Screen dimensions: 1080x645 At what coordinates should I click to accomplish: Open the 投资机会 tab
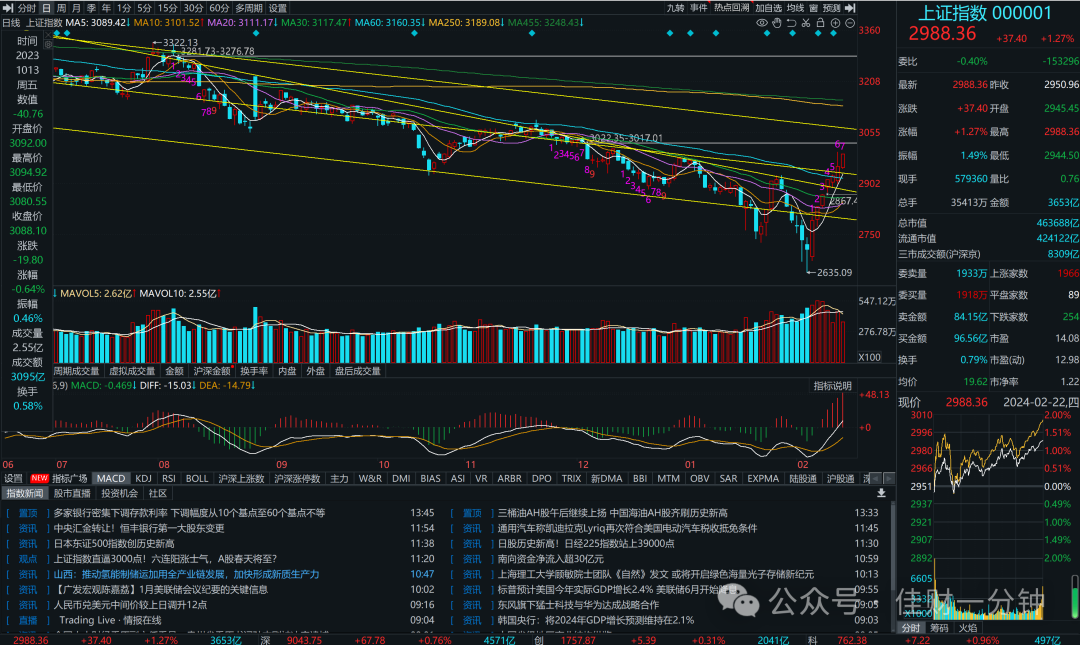click(x=119, y=493)
